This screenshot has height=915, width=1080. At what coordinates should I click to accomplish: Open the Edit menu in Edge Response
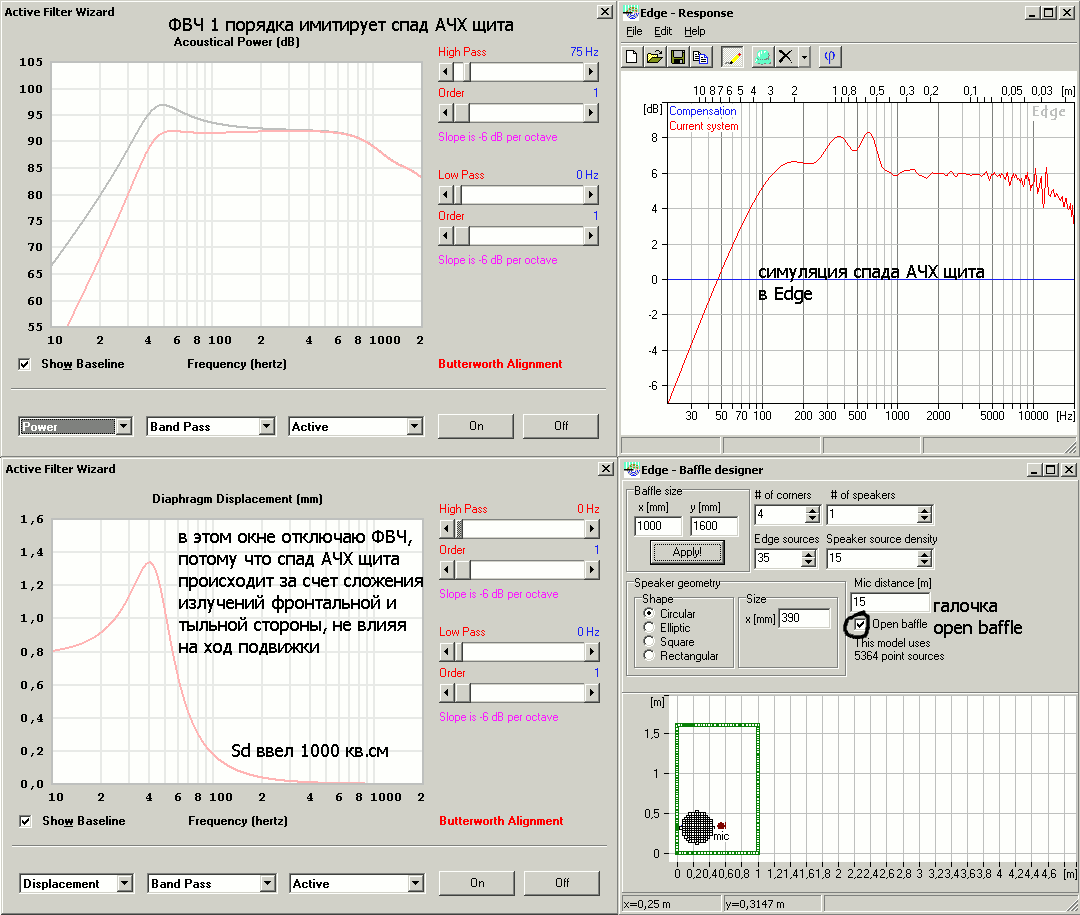[x=663, y=31]
